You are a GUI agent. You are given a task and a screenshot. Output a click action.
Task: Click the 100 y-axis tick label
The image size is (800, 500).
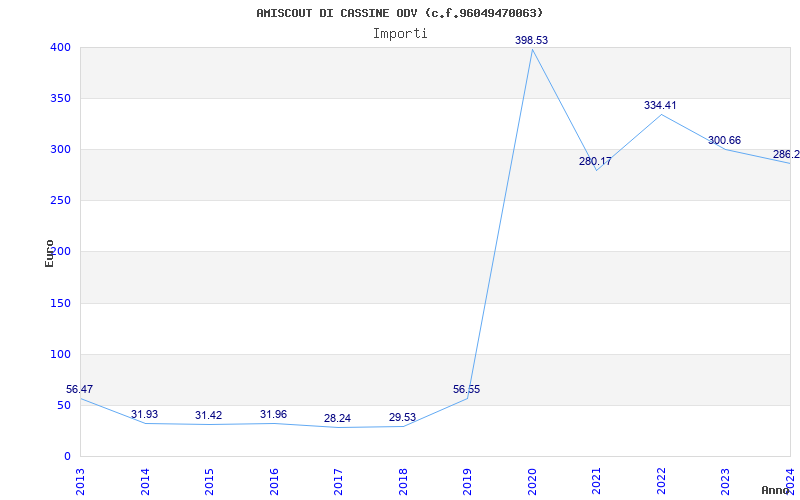pos(60,355)
